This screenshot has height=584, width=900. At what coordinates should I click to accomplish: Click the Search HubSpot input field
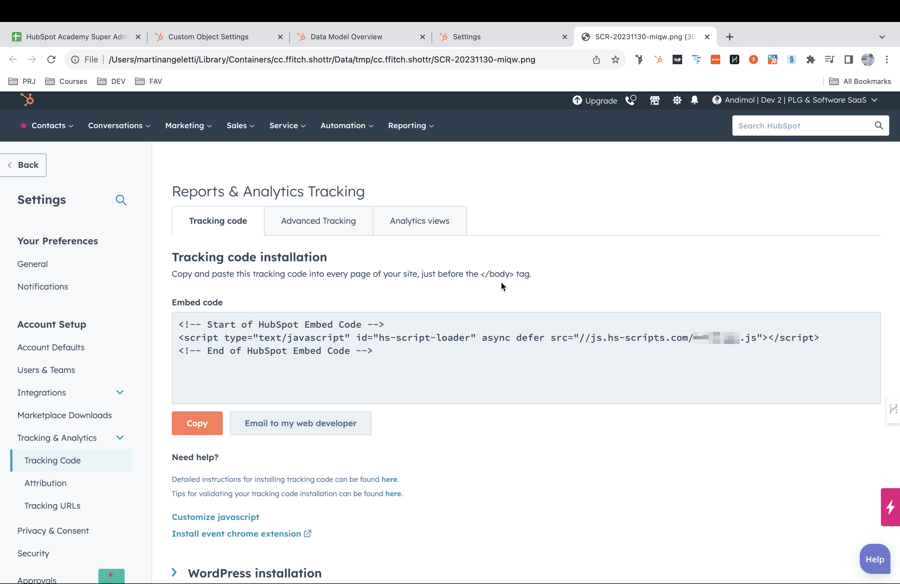802,126
